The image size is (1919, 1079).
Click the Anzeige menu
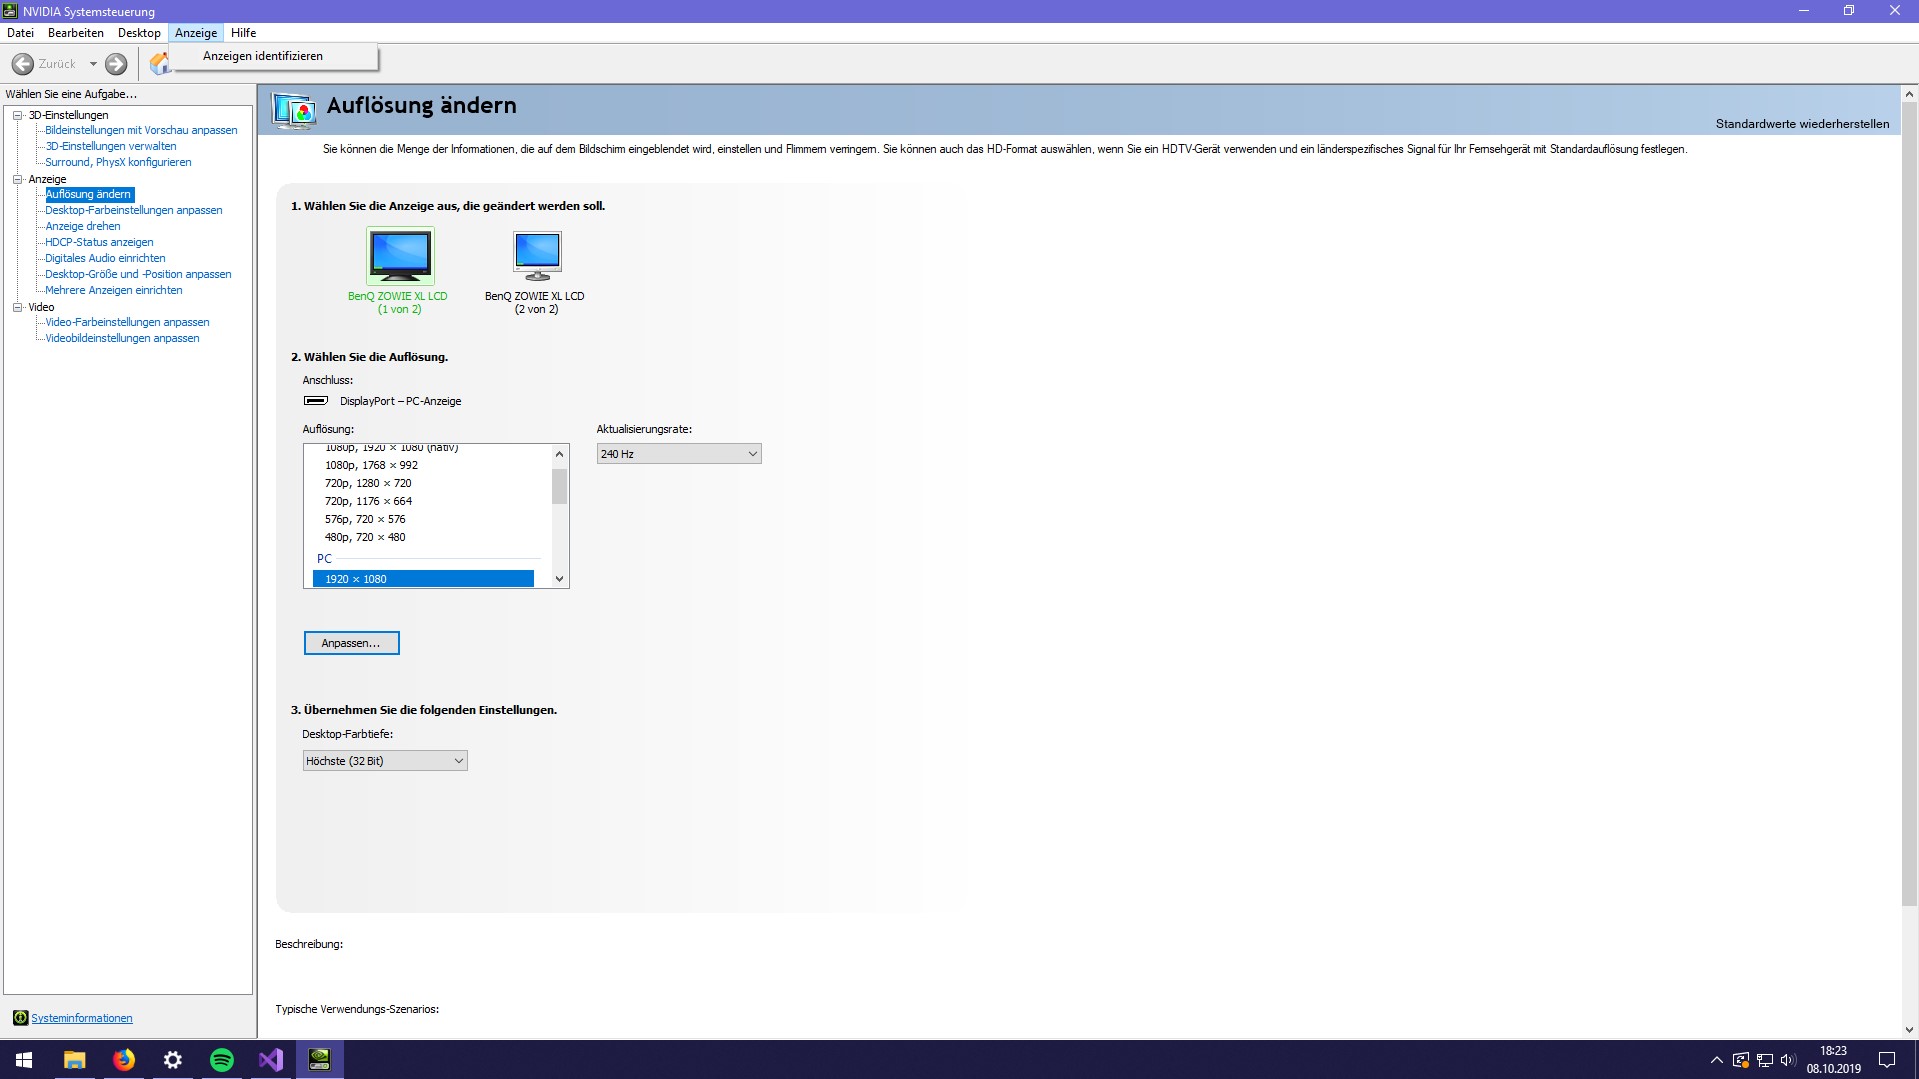click(196, 33)
